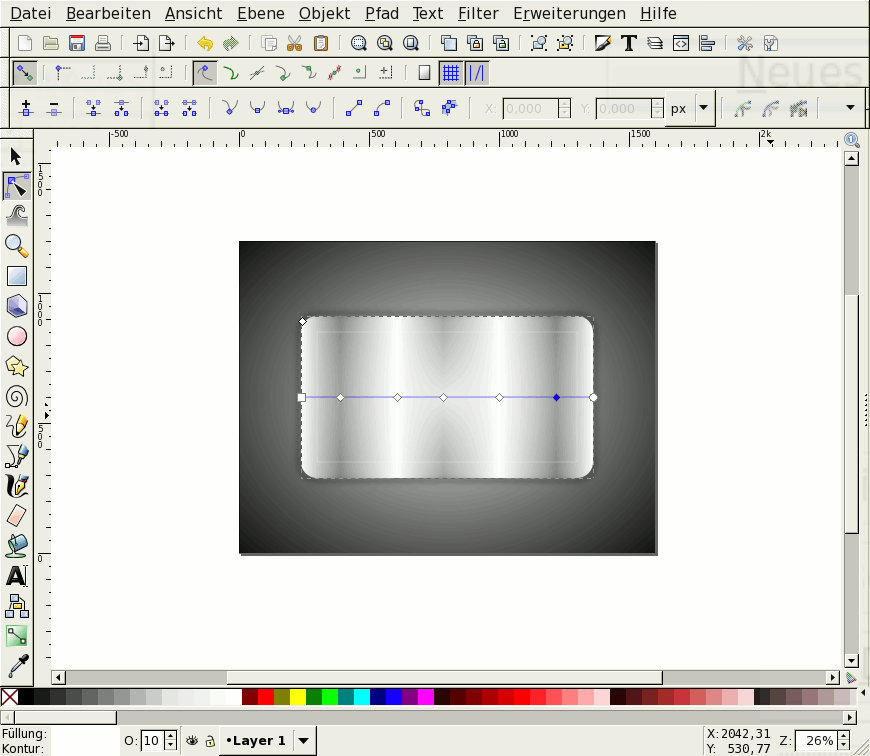Viewport: 870px width, 756px height.
Task: Click the Undo arrow icon
Action: point(205,43)
